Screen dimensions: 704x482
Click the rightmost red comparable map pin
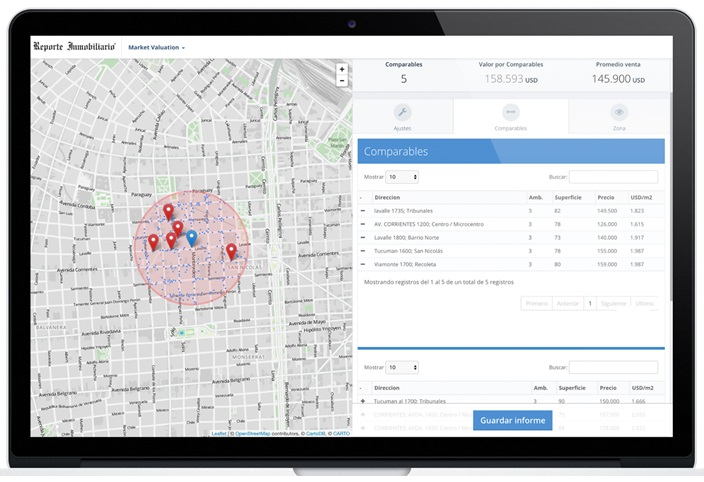pos(231,250)
